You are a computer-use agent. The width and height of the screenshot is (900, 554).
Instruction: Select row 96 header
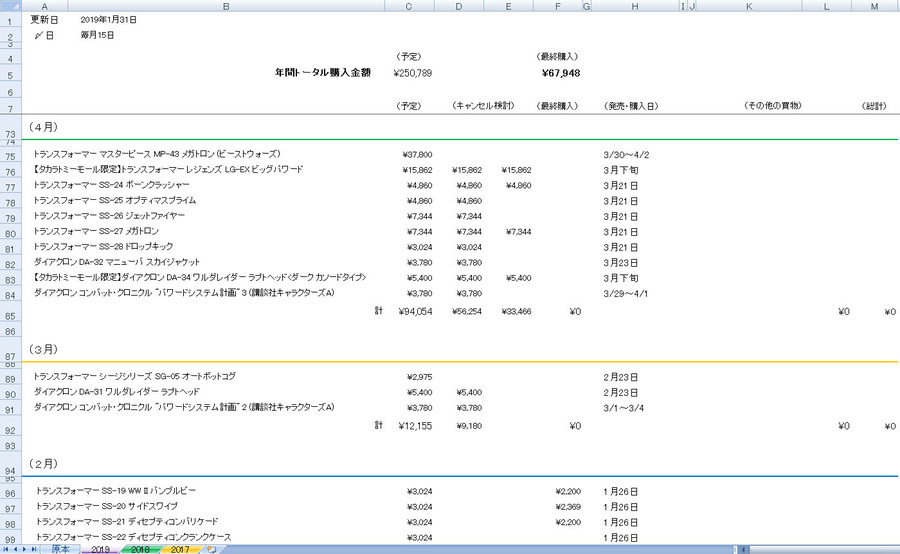pos(10,493)
